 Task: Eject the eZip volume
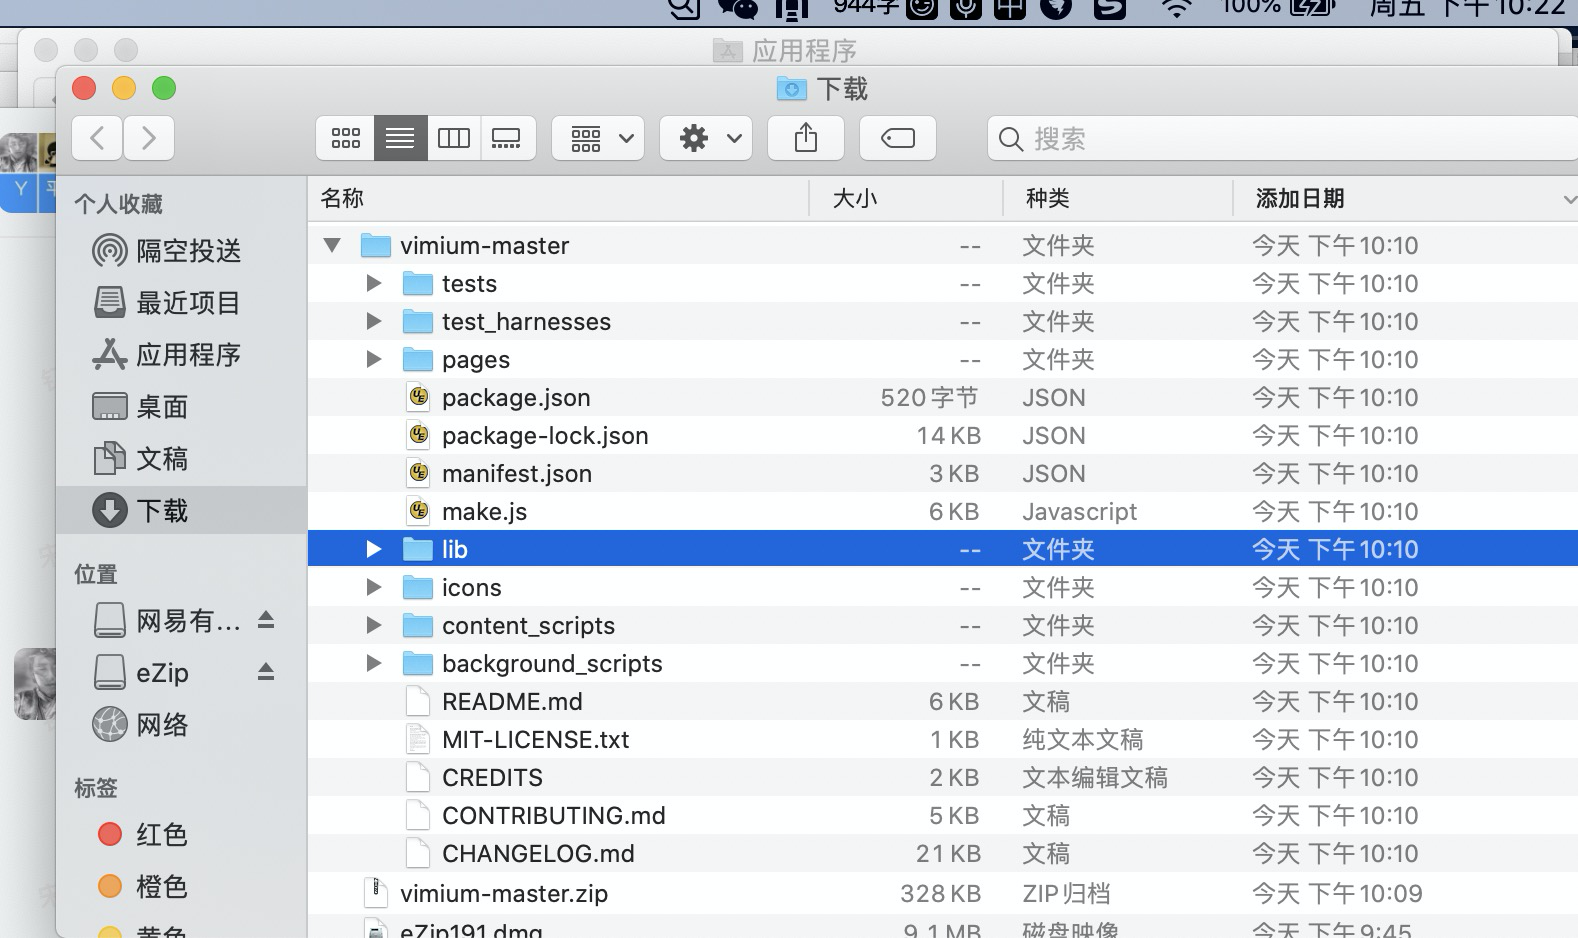coord(266,672)
